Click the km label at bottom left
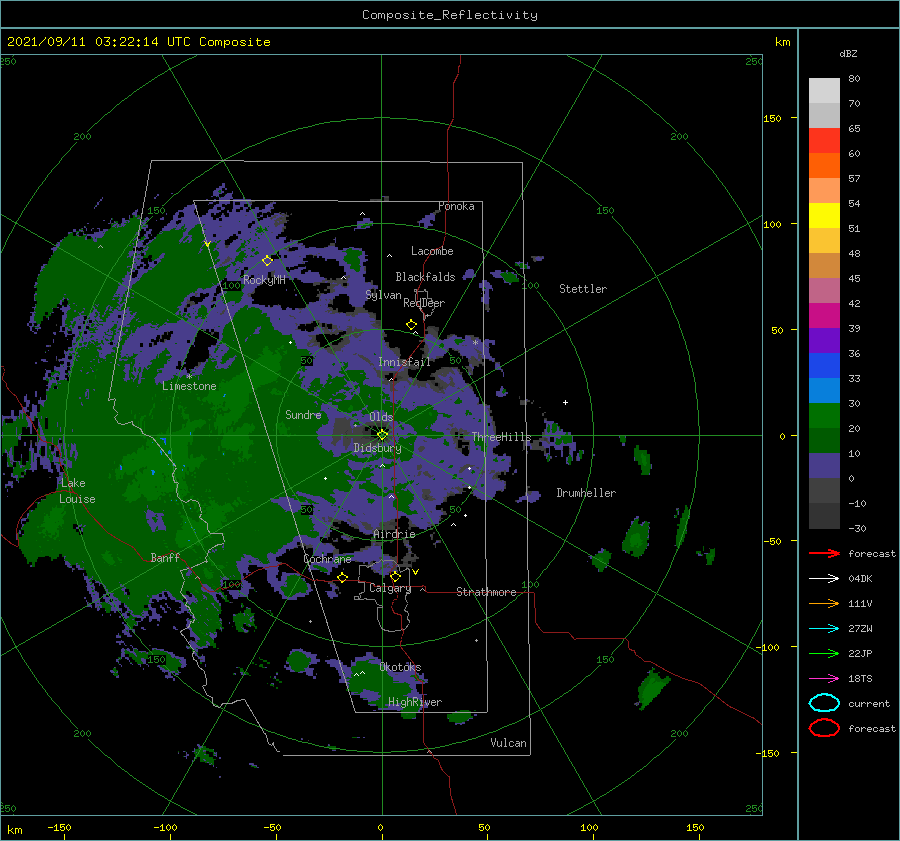Image resolution: width=900 pixels, height=841 pixels. 15,830
